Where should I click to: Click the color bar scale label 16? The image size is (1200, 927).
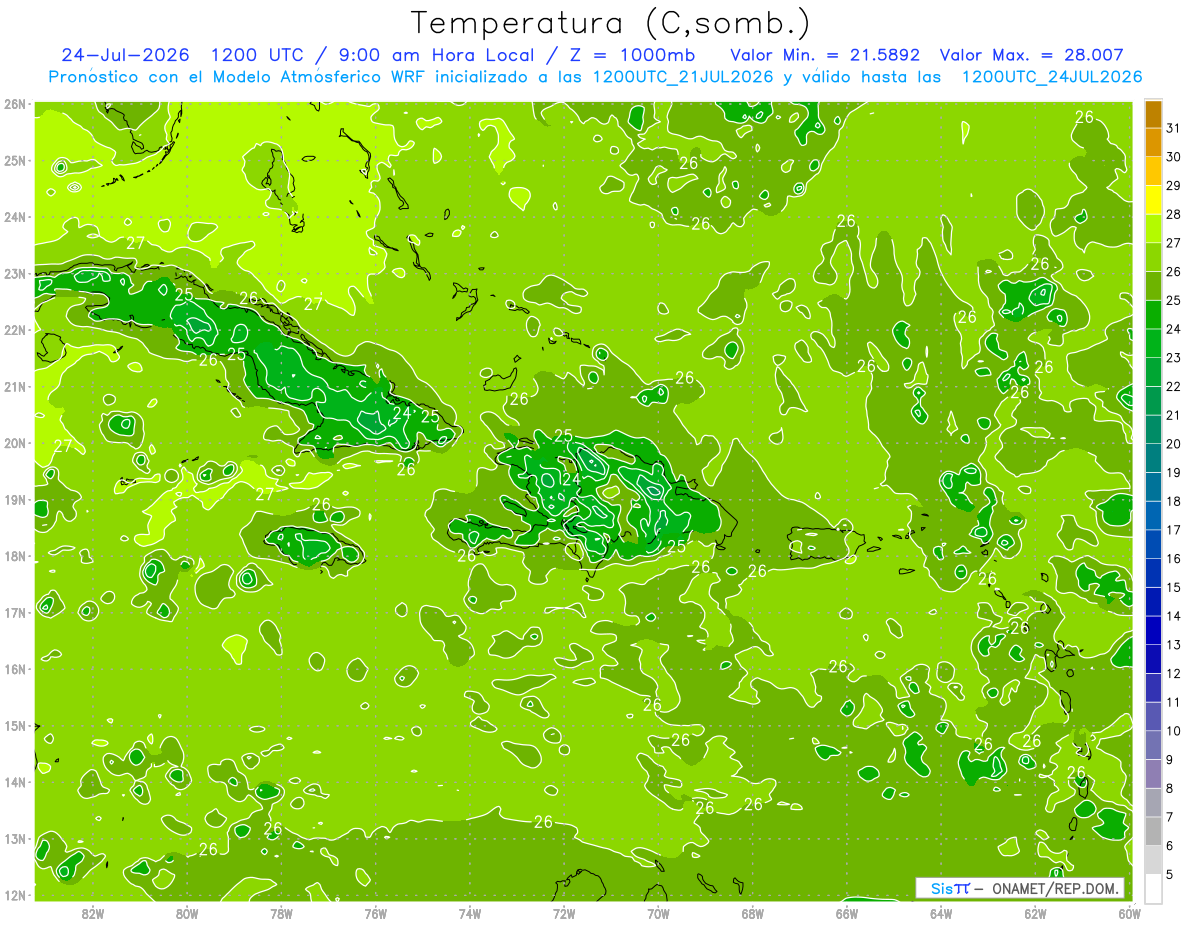click(1173, 559)
